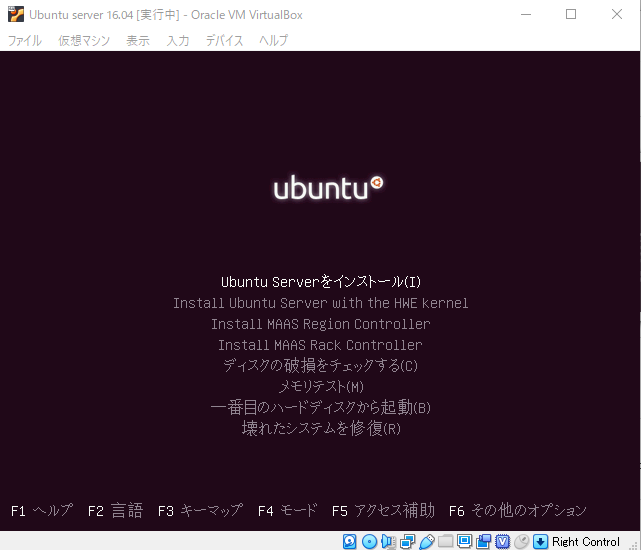
Task: Click F2 言語 language option
Action: (115, 511)
